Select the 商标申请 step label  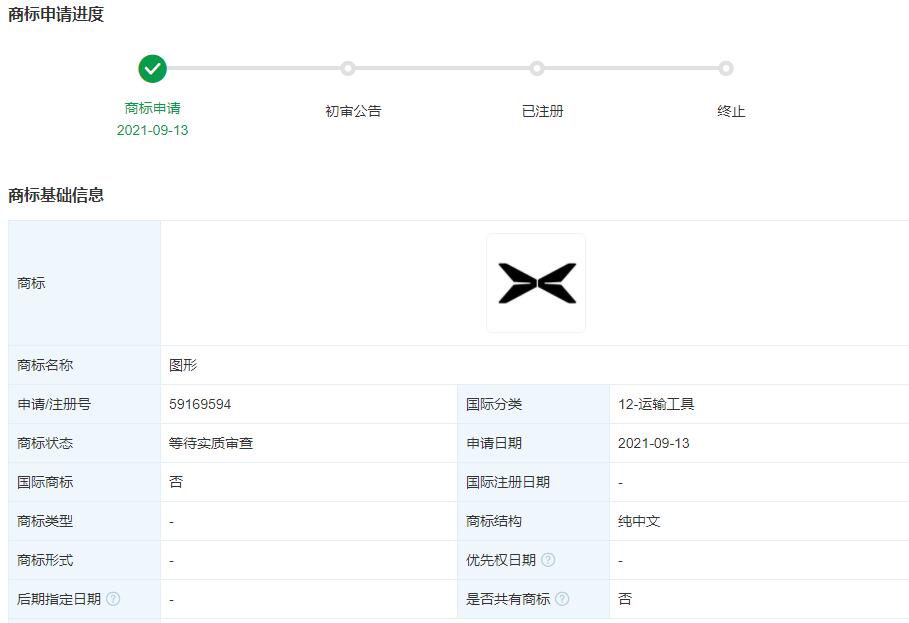click(x=152, y=111)
